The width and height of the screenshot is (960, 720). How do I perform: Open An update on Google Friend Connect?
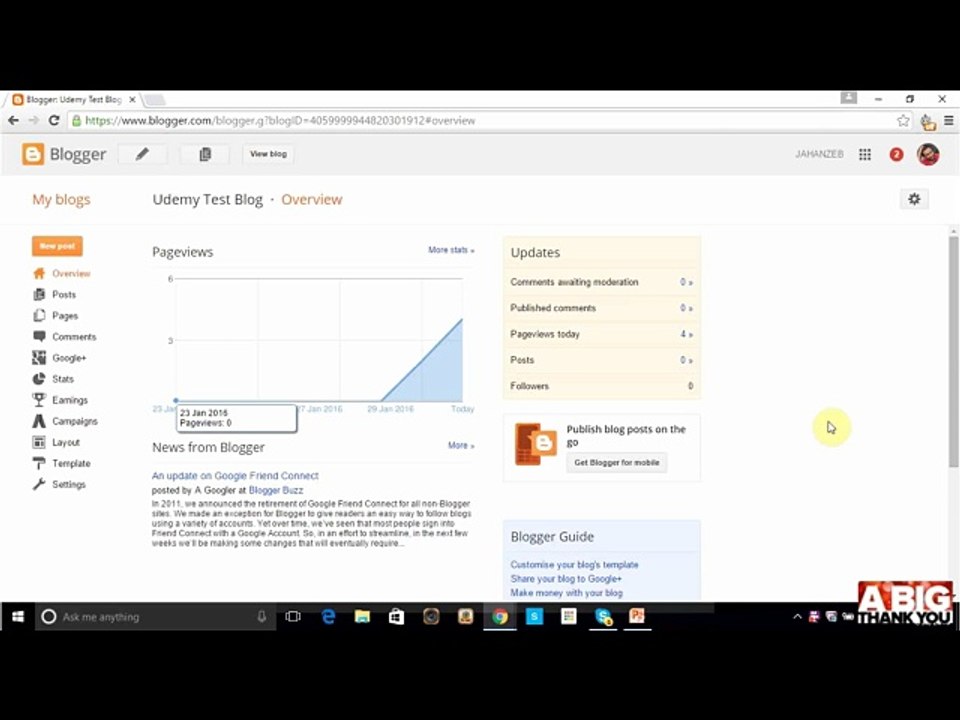tap(235, 476)
